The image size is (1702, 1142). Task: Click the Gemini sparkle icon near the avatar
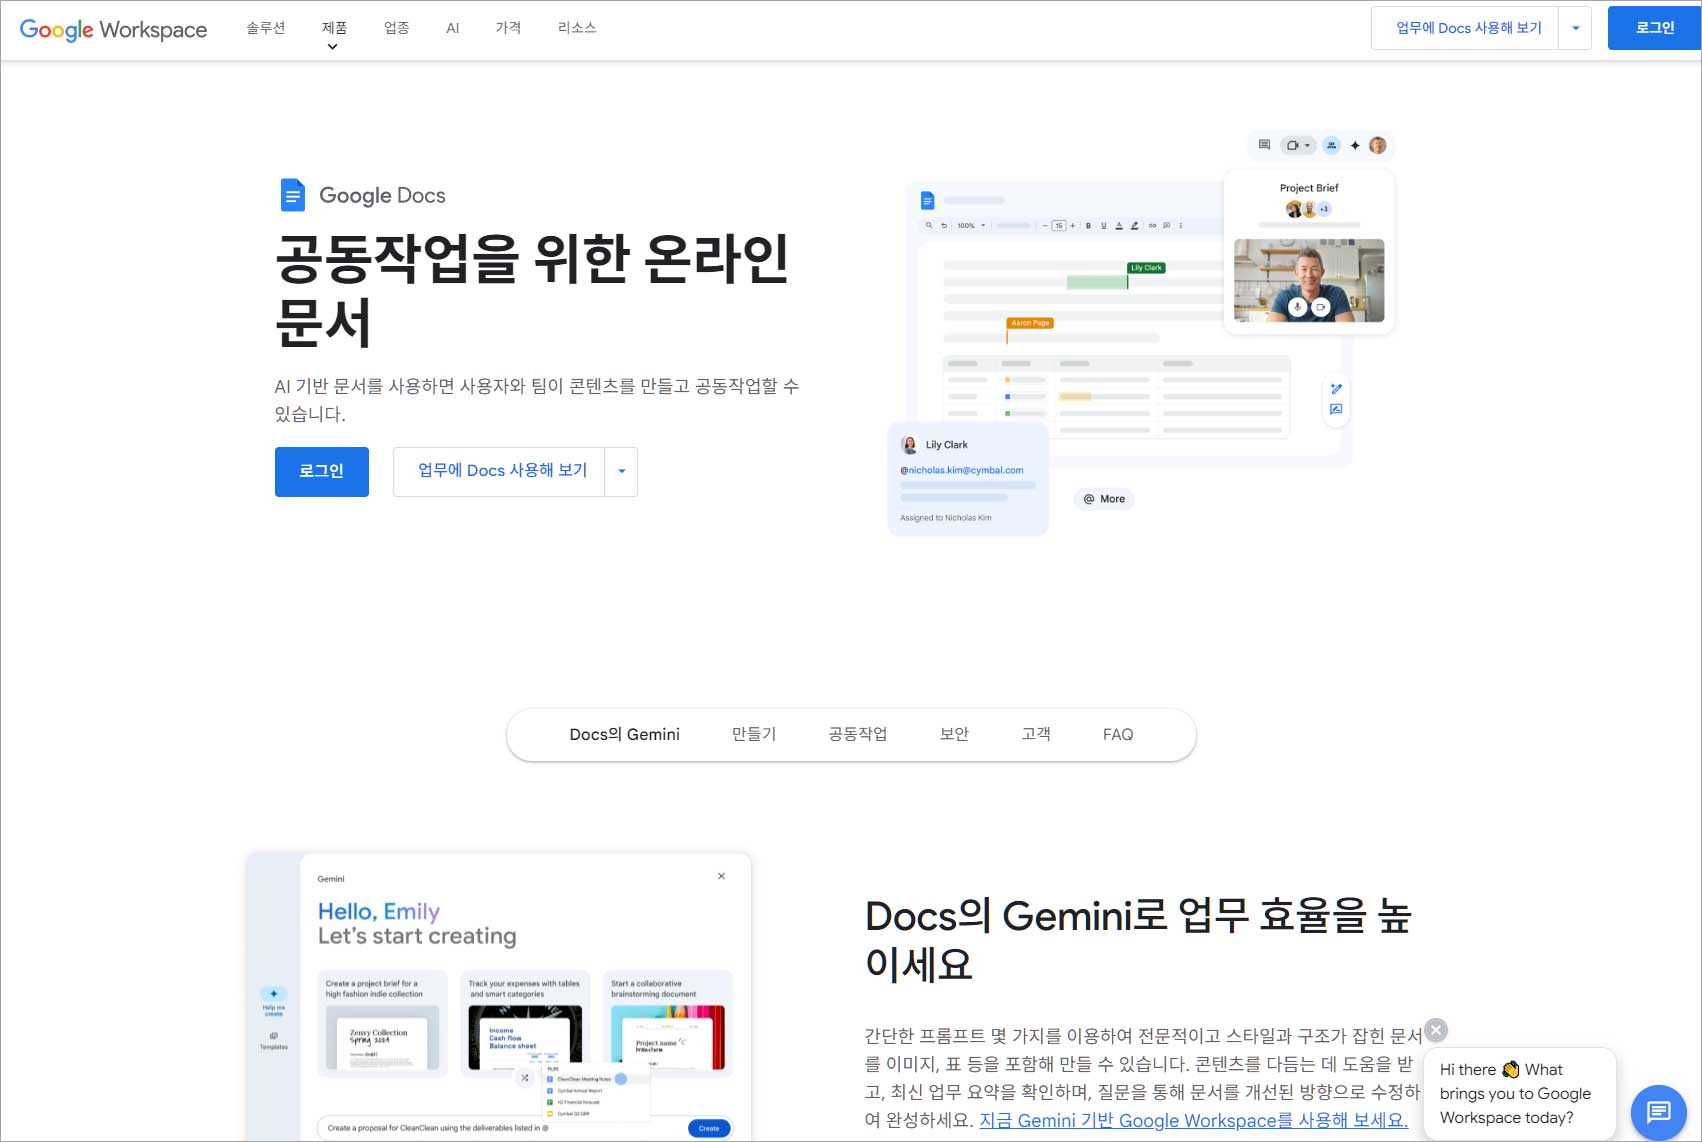pyautogui.click(x=1355, y=145)
